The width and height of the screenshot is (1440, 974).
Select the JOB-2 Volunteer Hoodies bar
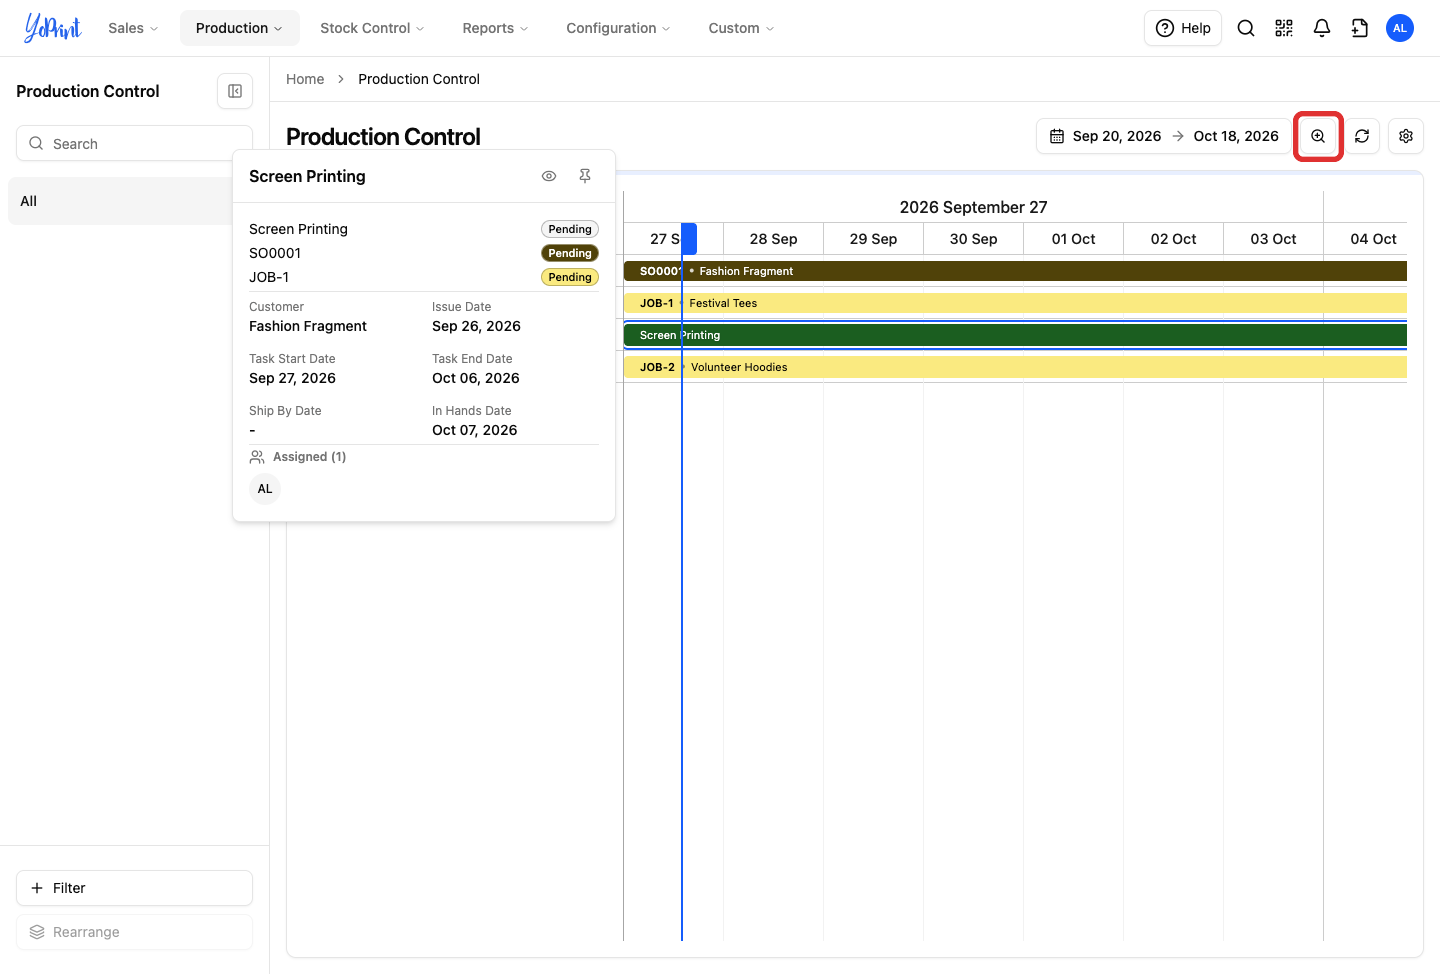pyautogui.click(x=1015, y=367)
